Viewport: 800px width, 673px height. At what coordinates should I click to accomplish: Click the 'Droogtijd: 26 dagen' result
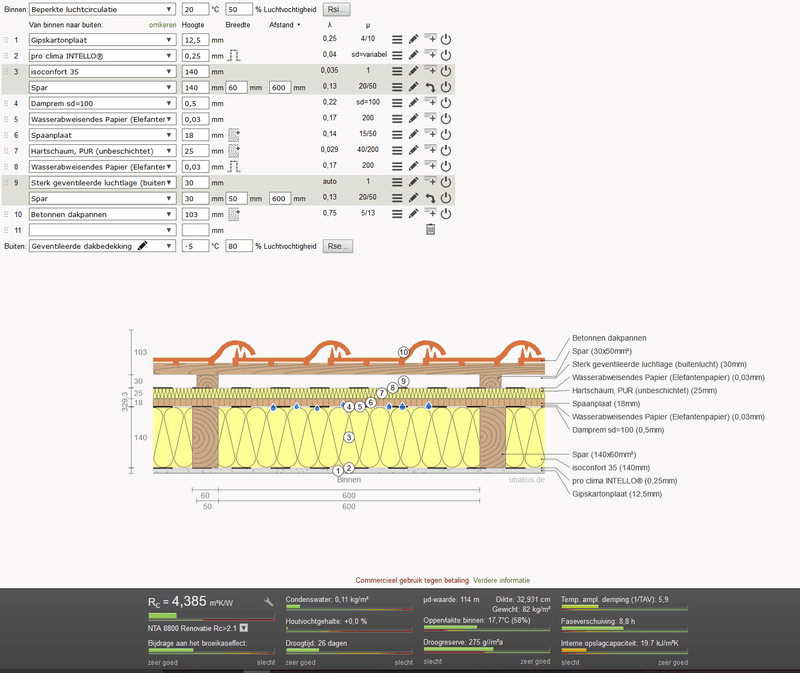316,643
